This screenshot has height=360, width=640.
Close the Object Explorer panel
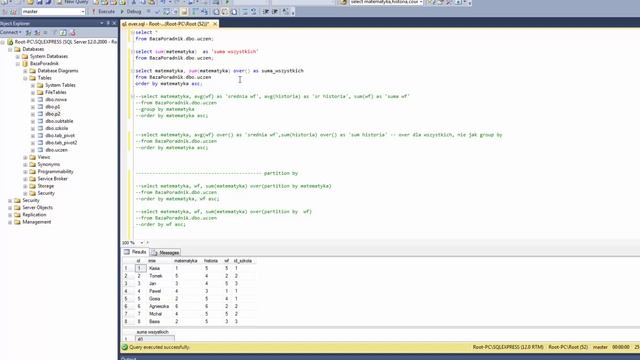[x=114, y=23]
